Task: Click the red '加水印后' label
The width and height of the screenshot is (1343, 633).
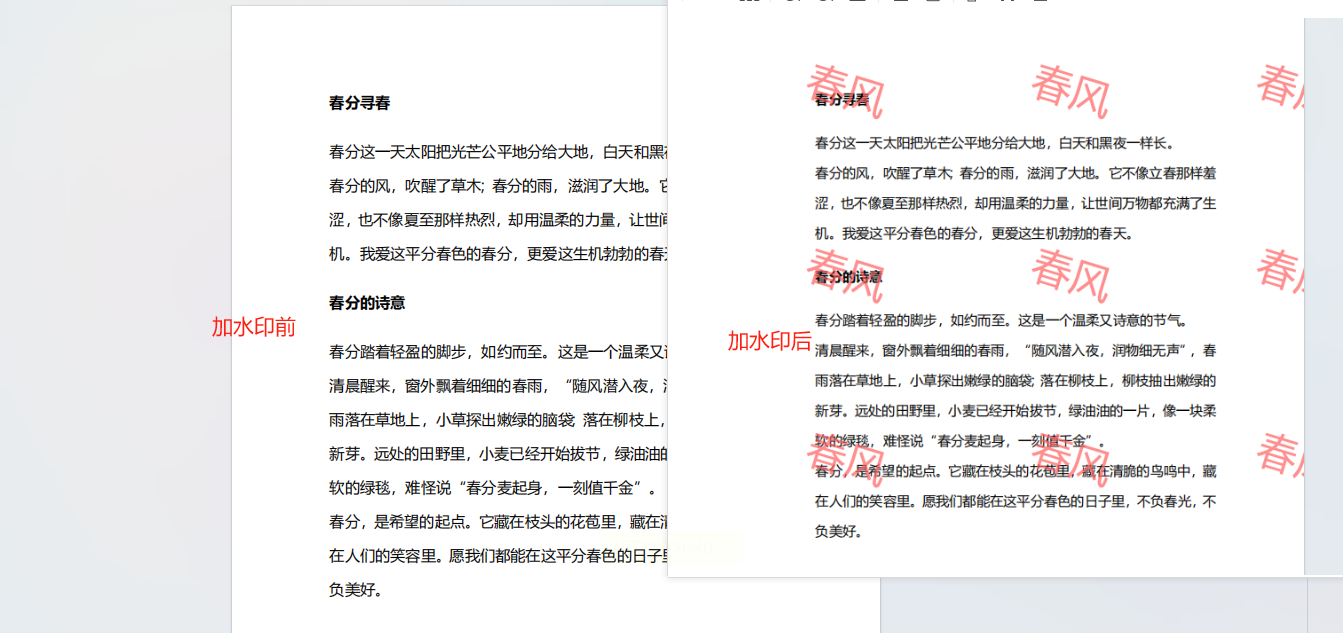Action: [x=769, y=341]
